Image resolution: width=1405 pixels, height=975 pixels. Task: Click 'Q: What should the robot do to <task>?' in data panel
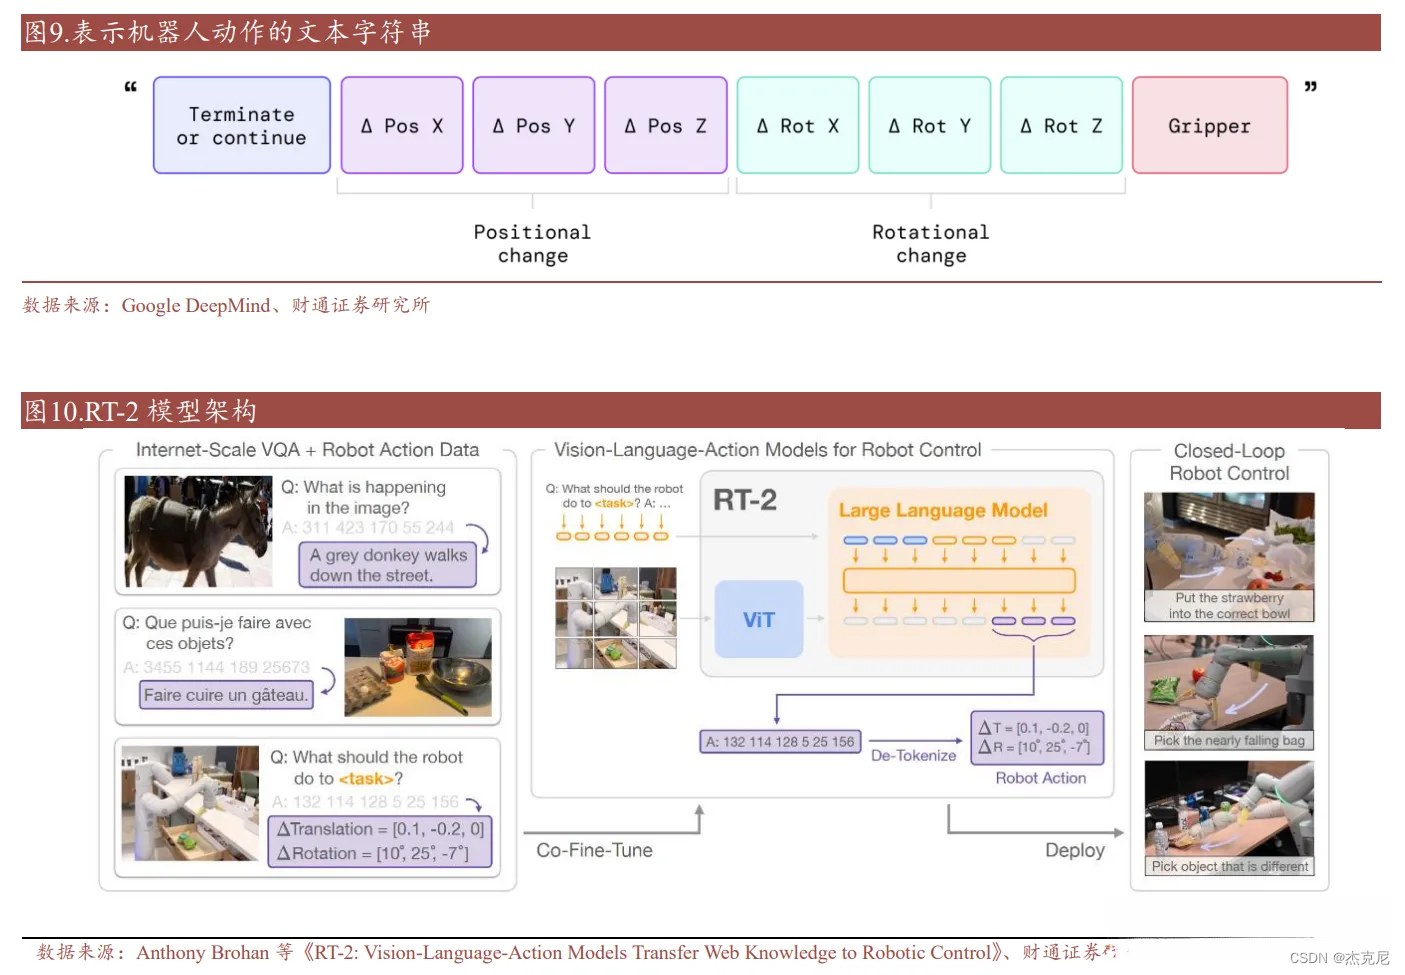coord(366,768)
